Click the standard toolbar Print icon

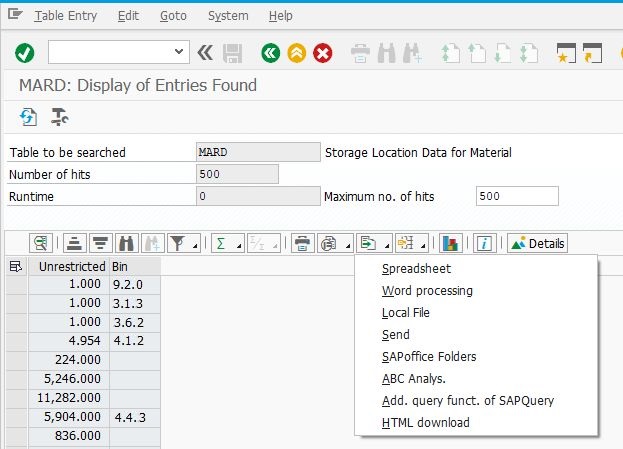point(360,53)
